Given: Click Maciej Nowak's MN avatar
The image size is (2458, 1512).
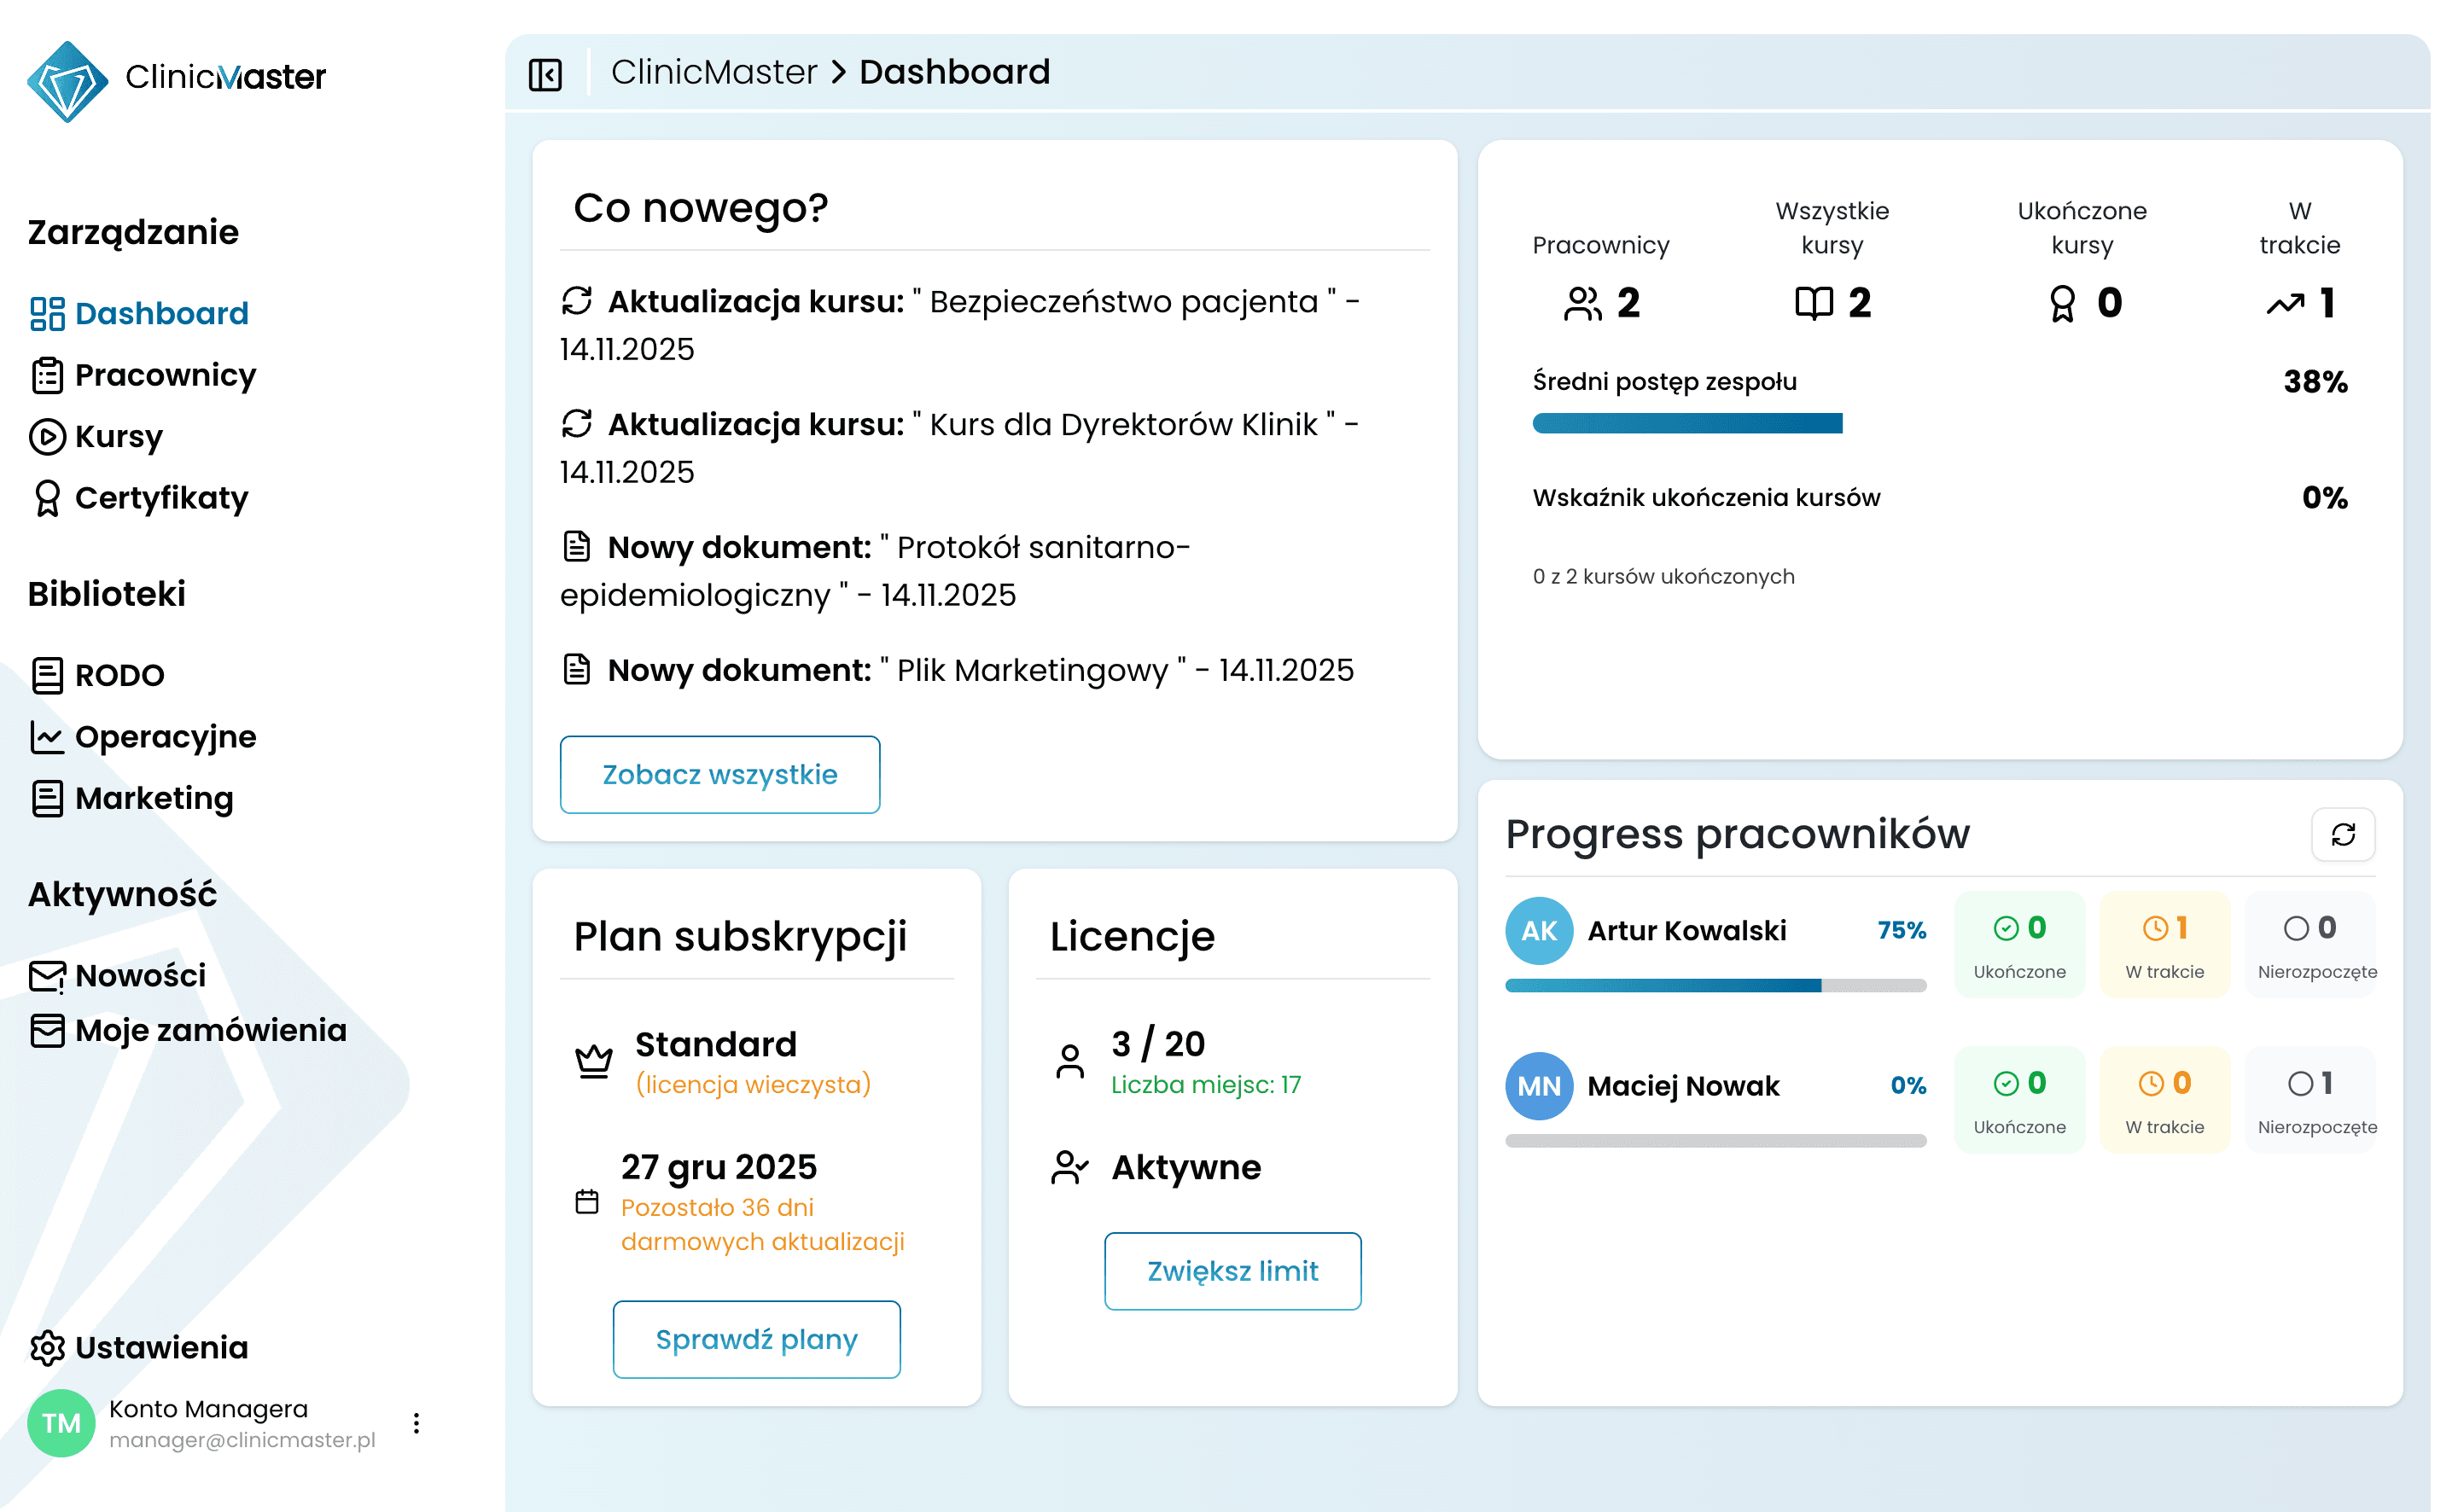Looking at the screenshot, I should (1538, 1085).
